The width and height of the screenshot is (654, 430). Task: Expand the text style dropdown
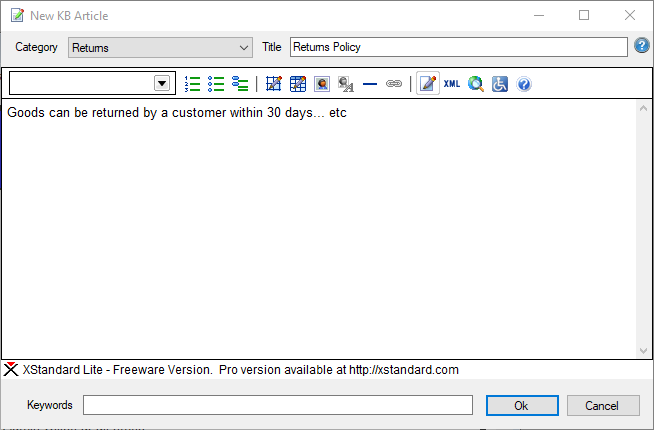[x=161, y=84]
